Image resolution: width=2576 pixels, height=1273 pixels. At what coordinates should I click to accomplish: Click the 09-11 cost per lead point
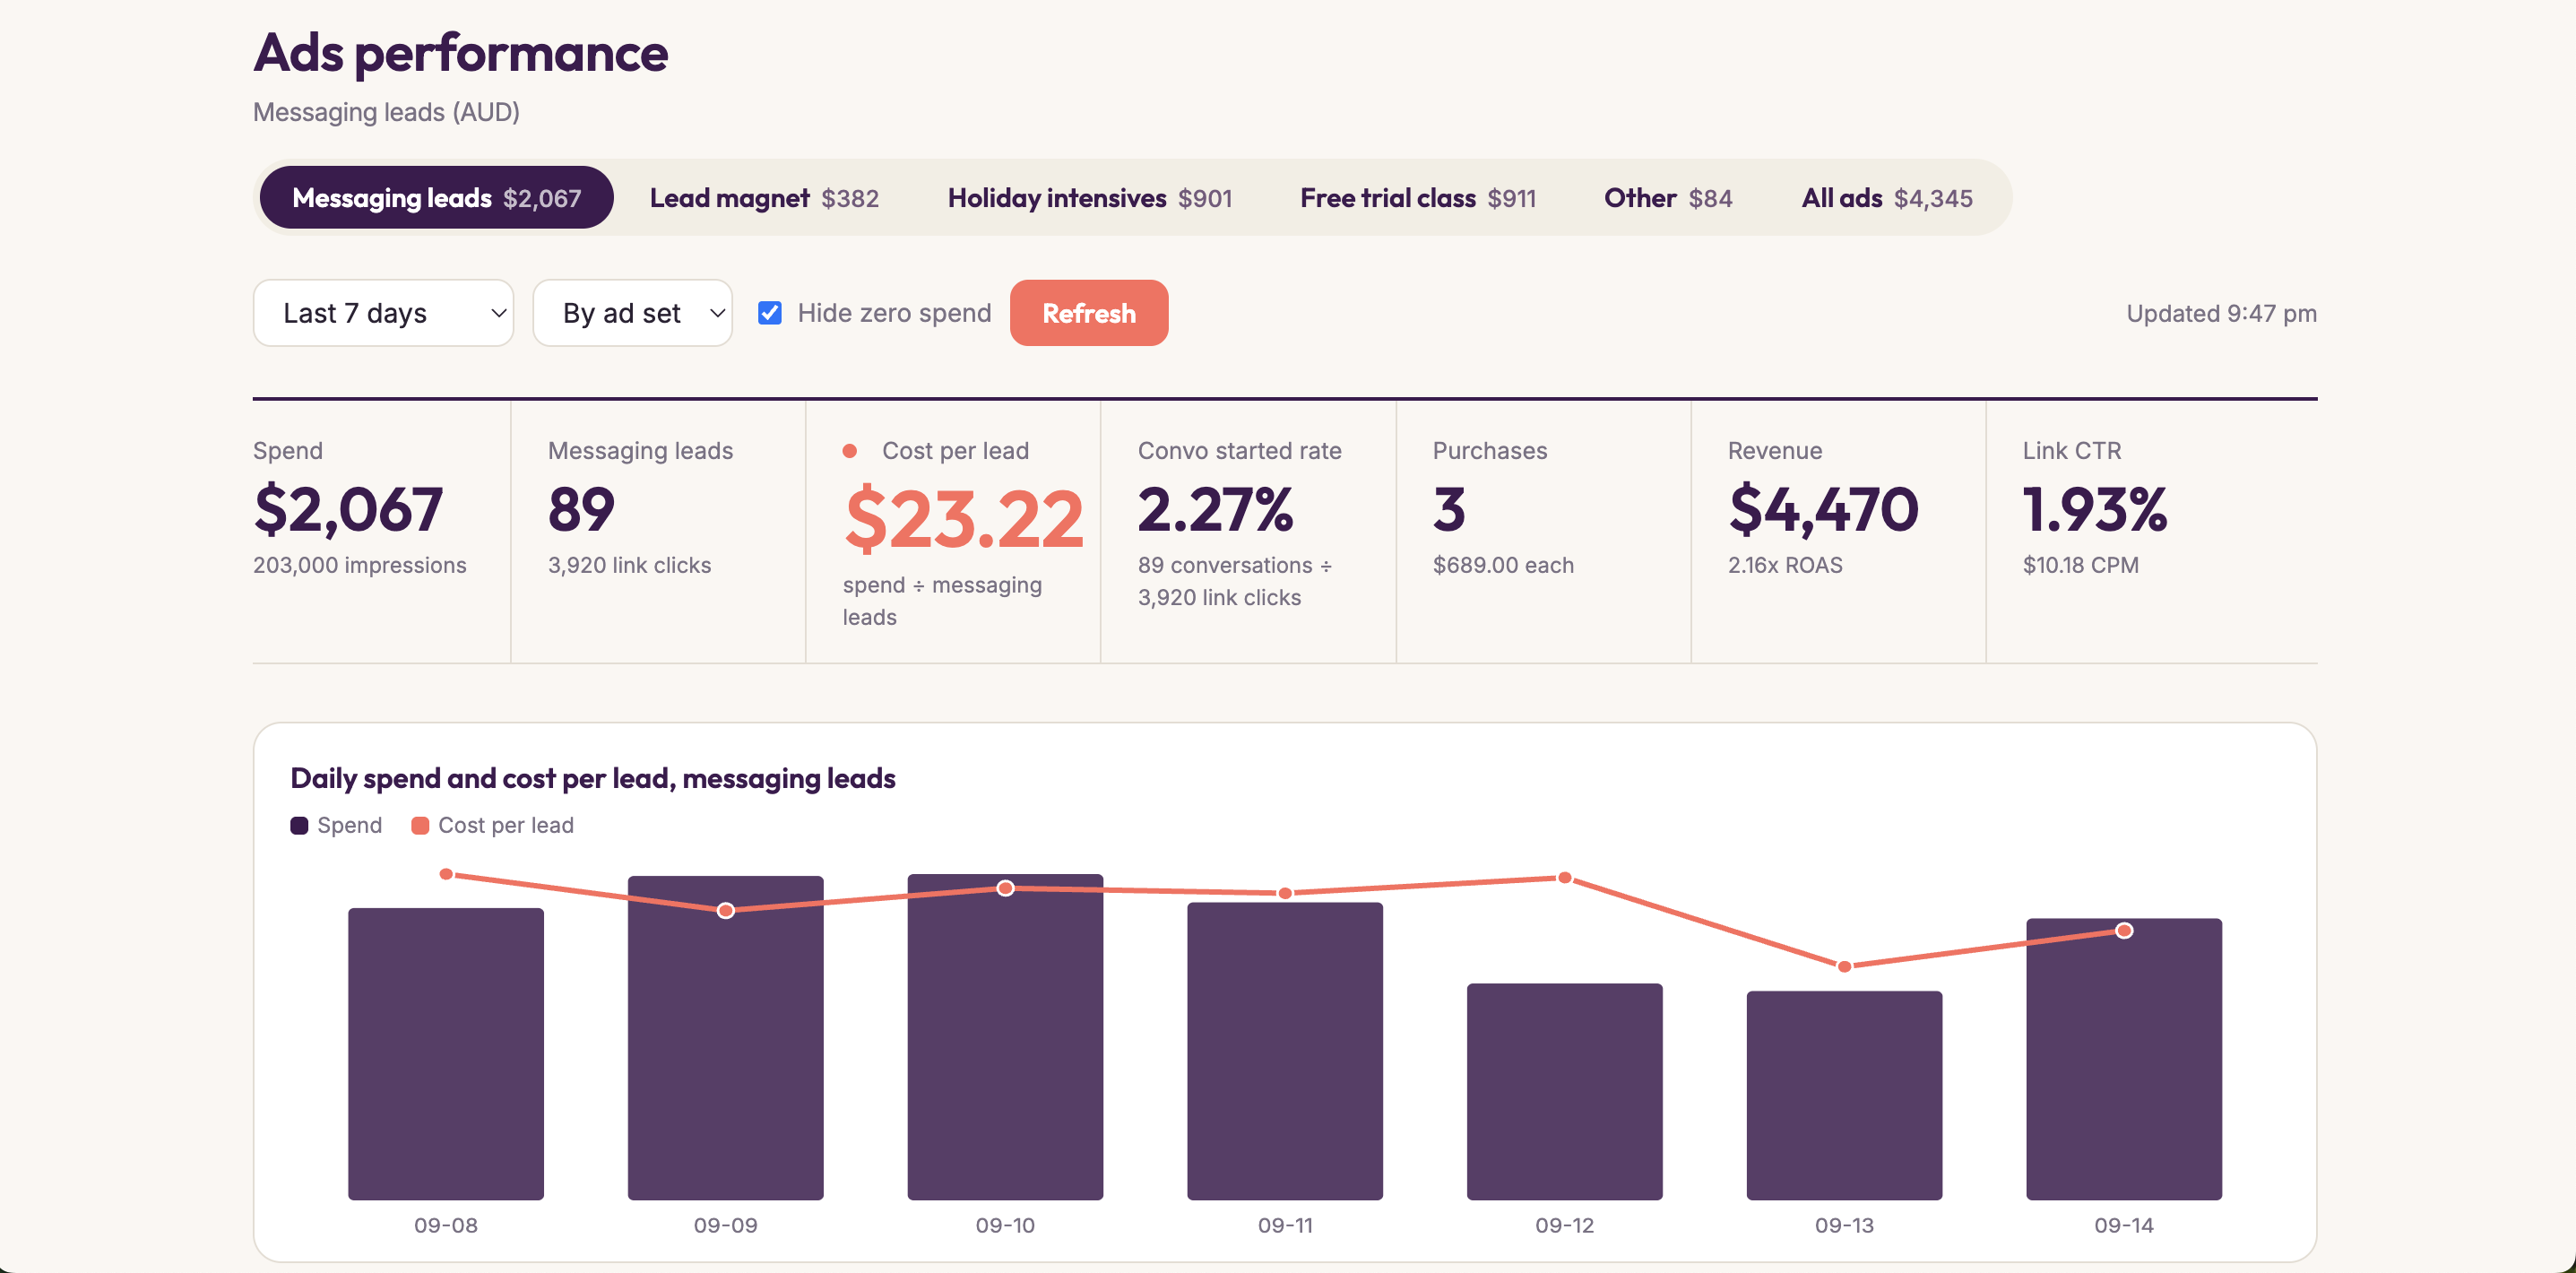pos(1285,893)
